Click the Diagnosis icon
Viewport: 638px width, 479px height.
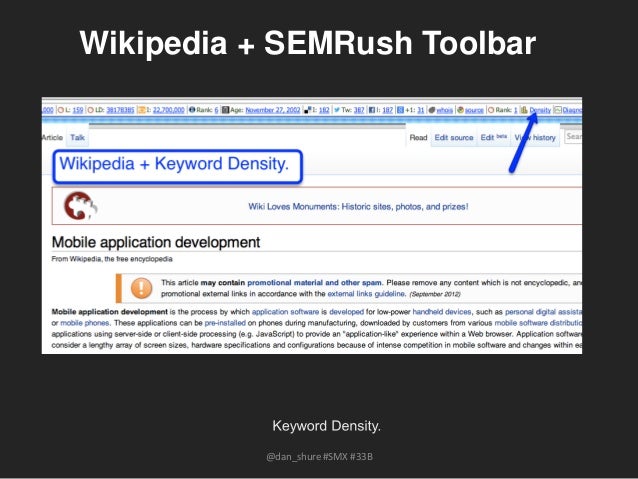(x=558, y=110)
